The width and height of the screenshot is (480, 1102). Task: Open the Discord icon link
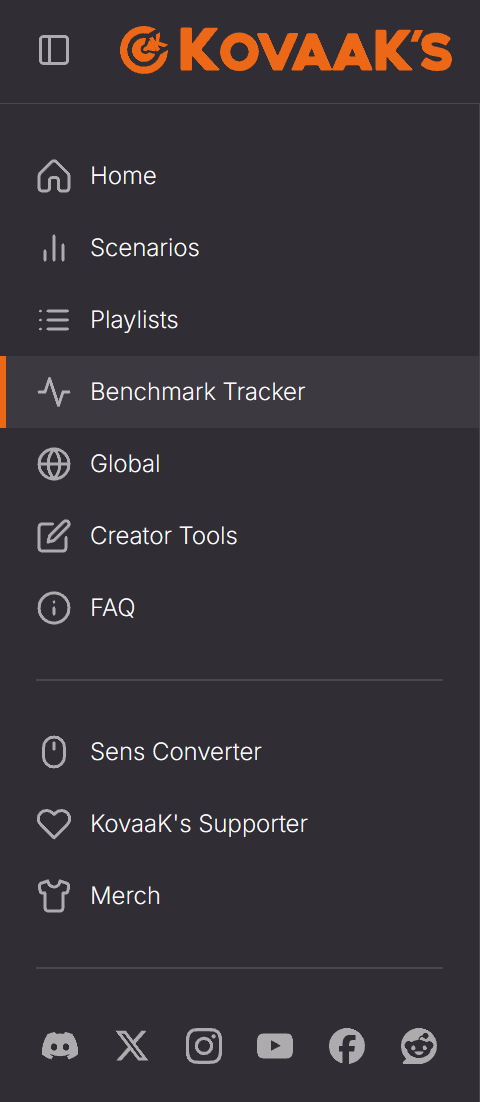(60, 1046)
